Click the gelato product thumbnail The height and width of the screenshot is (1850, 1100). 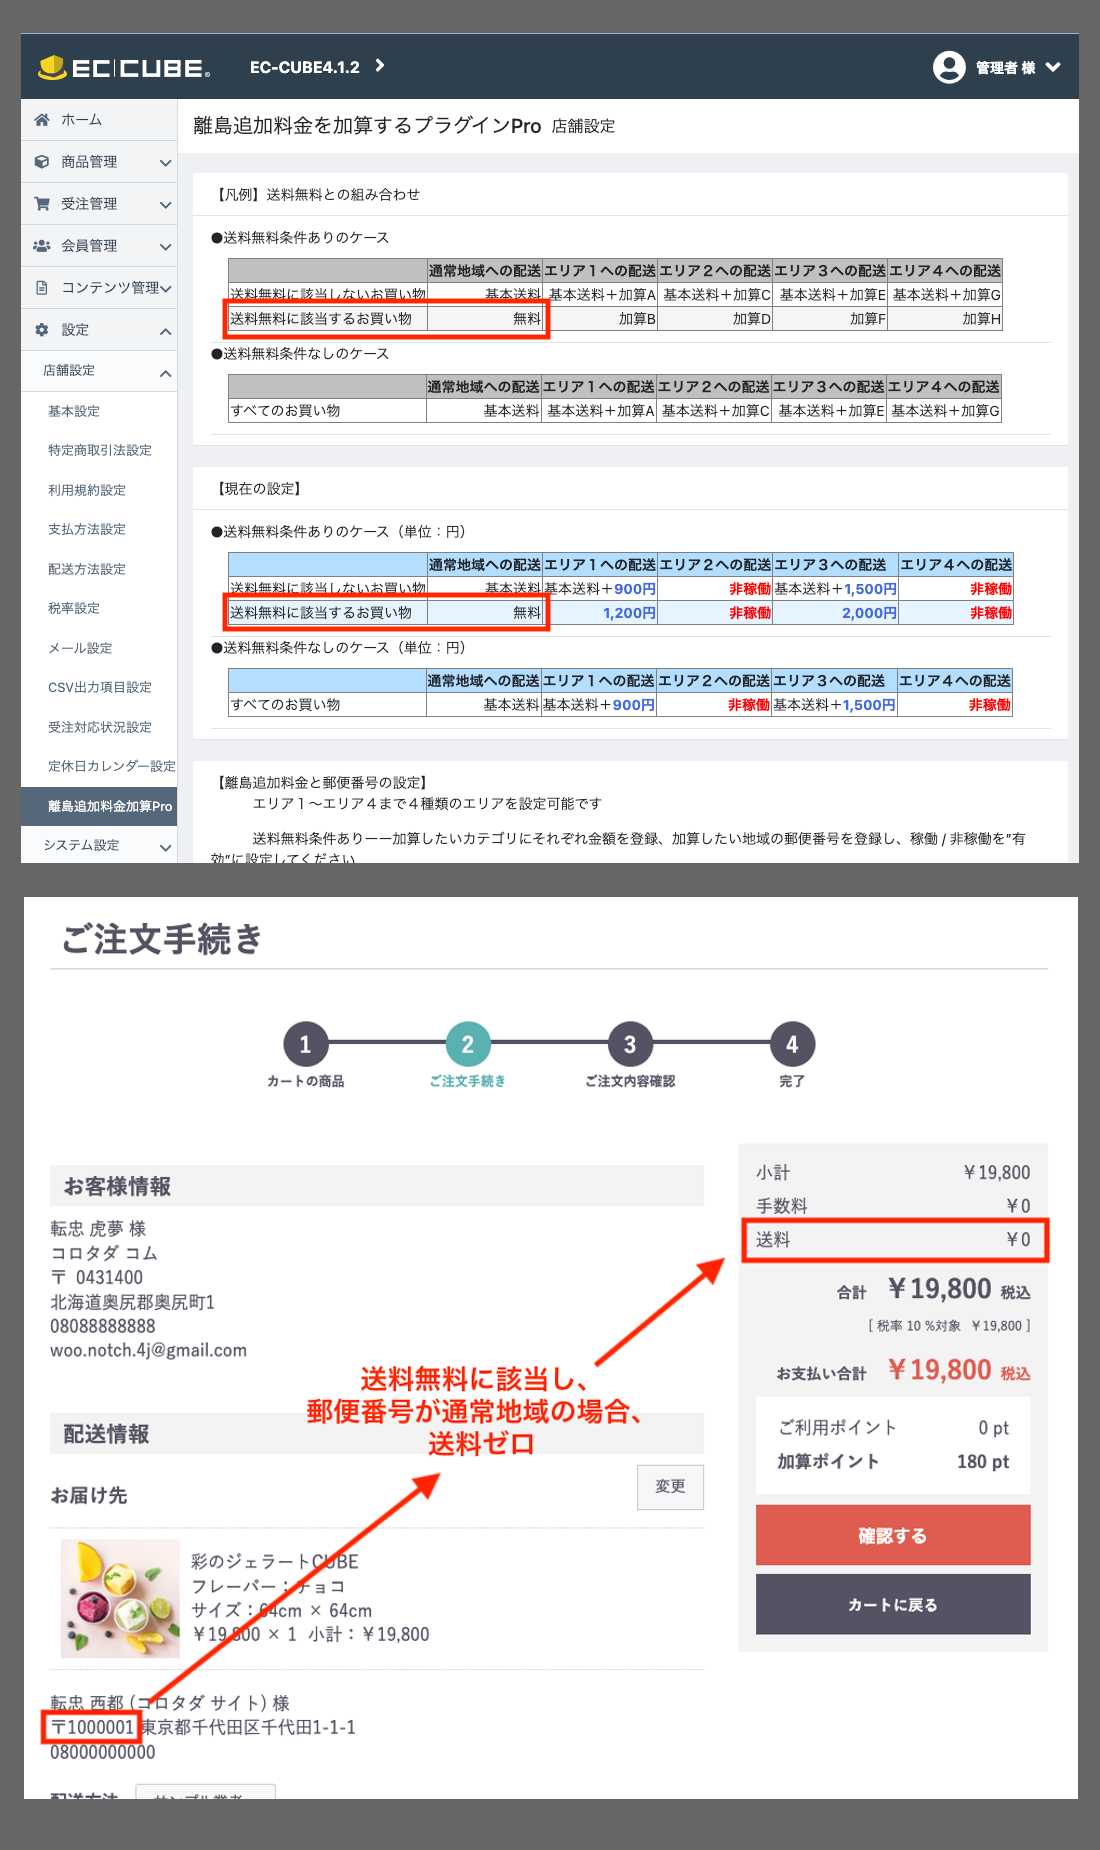(x=120, y=1598)
